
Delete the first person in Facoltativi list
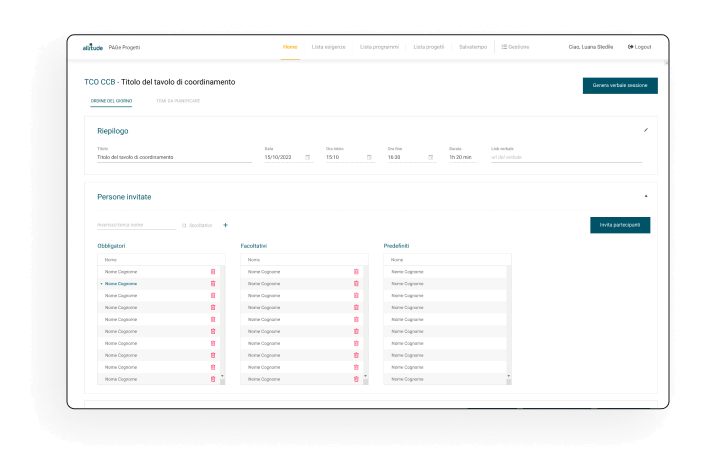click(356, 272)
